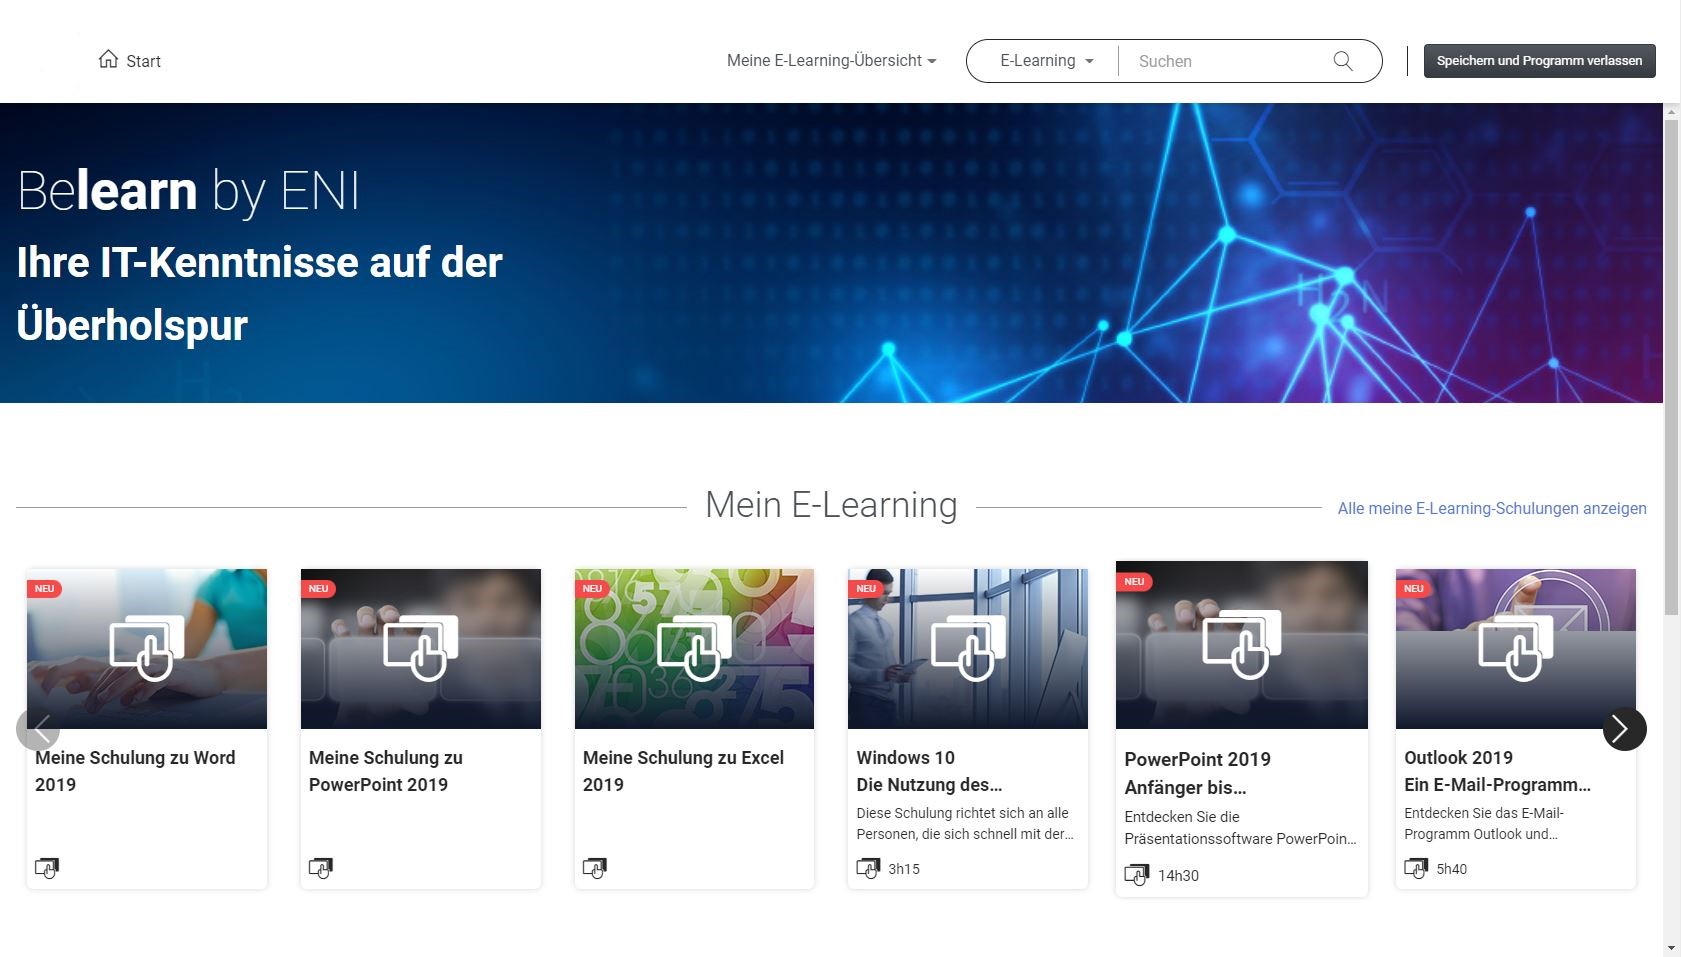Click Speichern und Programm verlassen button

[1539, 61]
